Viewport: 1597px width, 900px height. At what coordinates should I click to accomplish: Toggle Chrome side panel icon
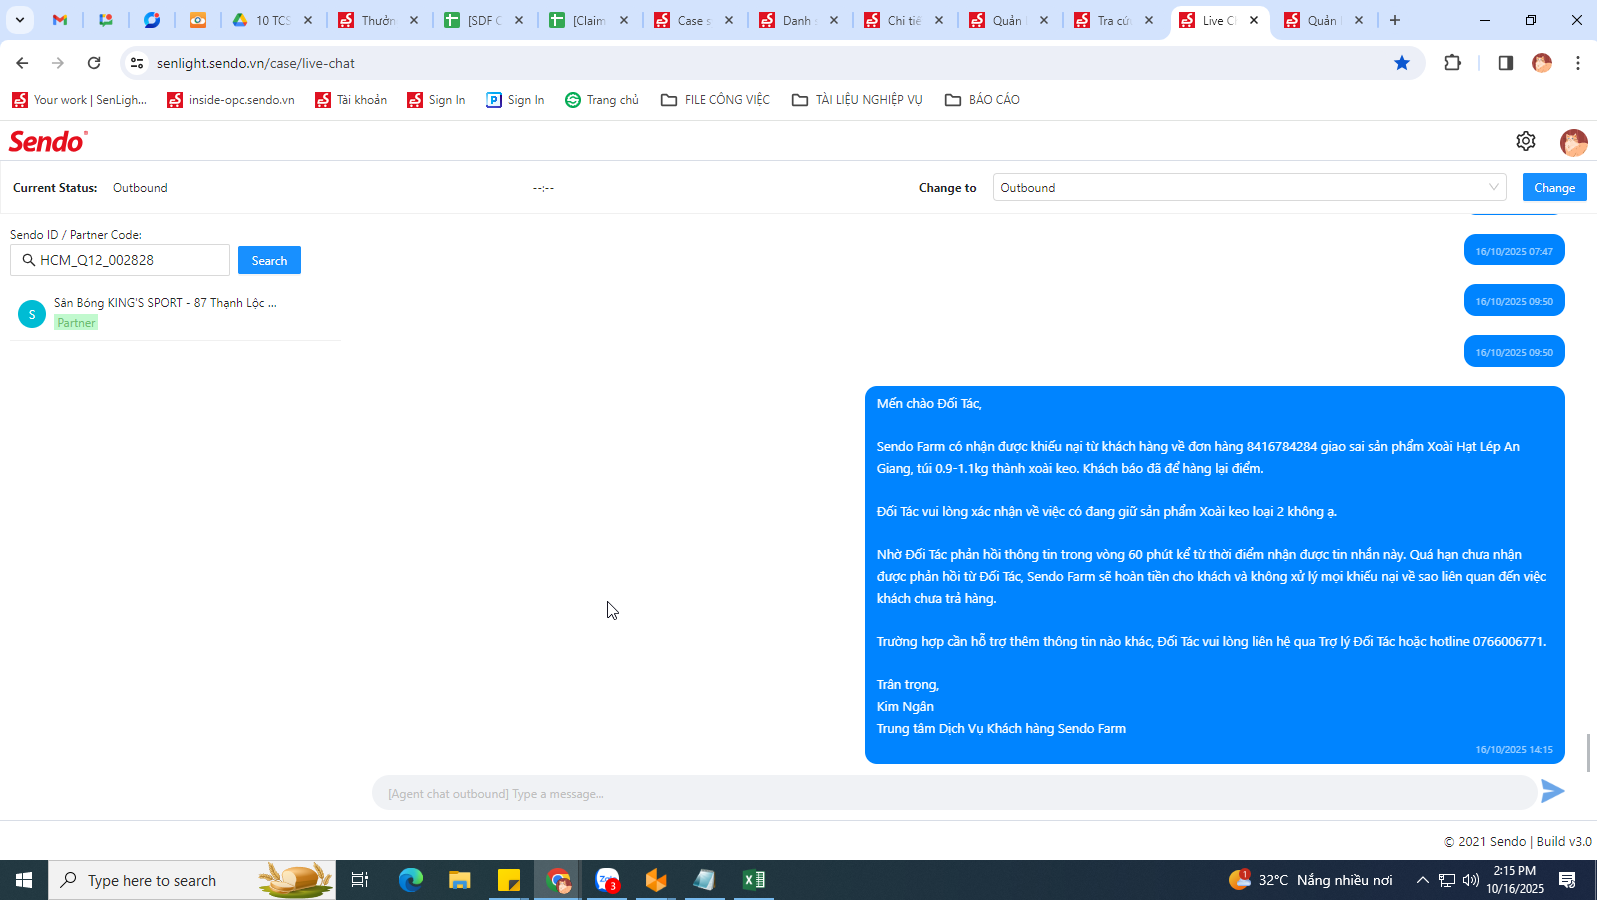pos(1505,63)
